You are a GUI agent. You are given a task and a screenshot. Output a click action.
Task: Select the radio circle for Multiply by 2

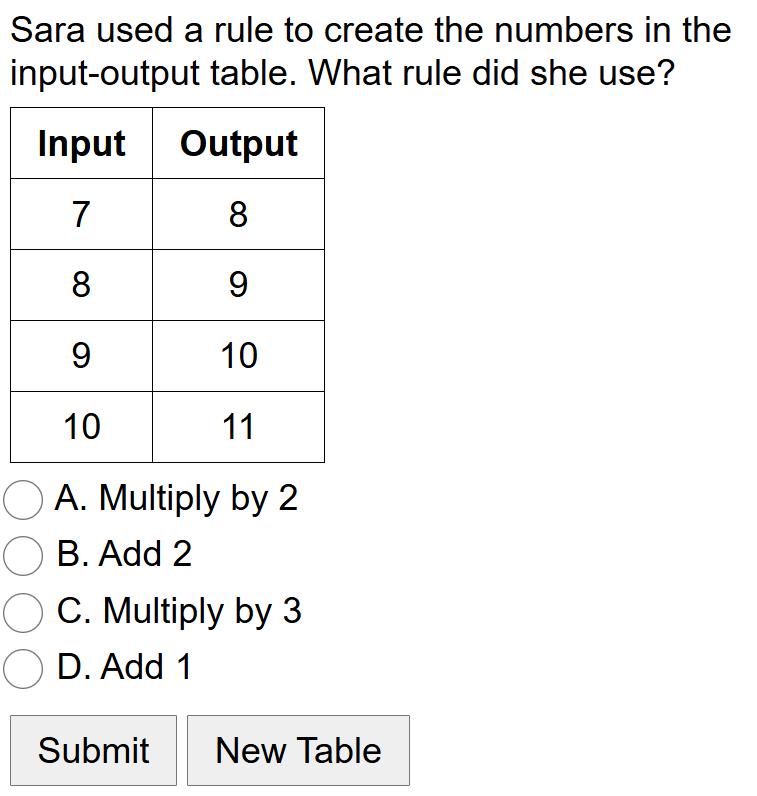[23, 499]
